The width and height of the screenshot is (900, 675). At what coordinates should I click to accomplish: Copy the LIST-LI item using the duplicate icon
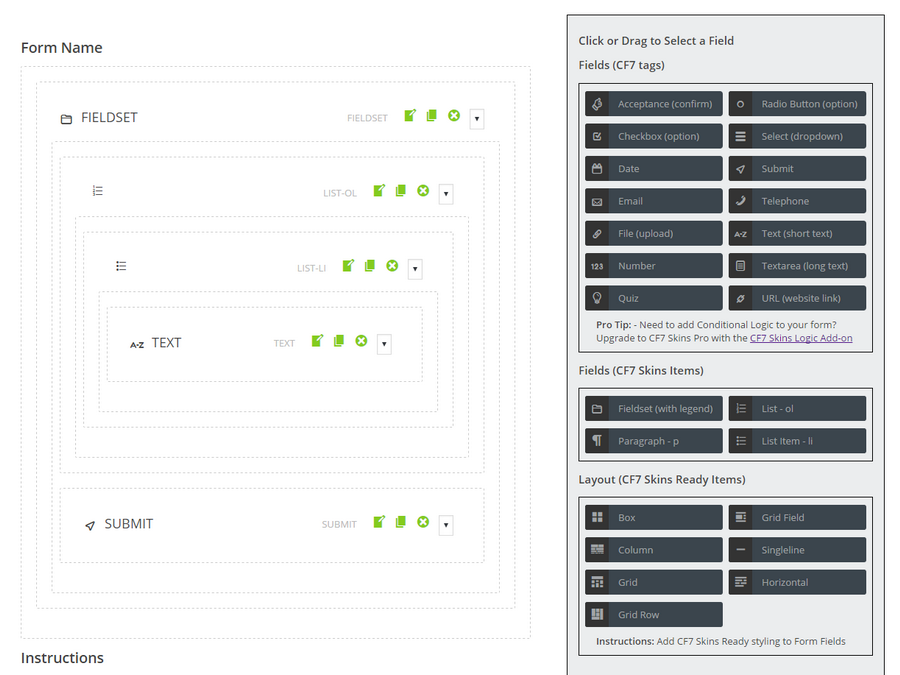pyautogui.click(x=370, y=266)
